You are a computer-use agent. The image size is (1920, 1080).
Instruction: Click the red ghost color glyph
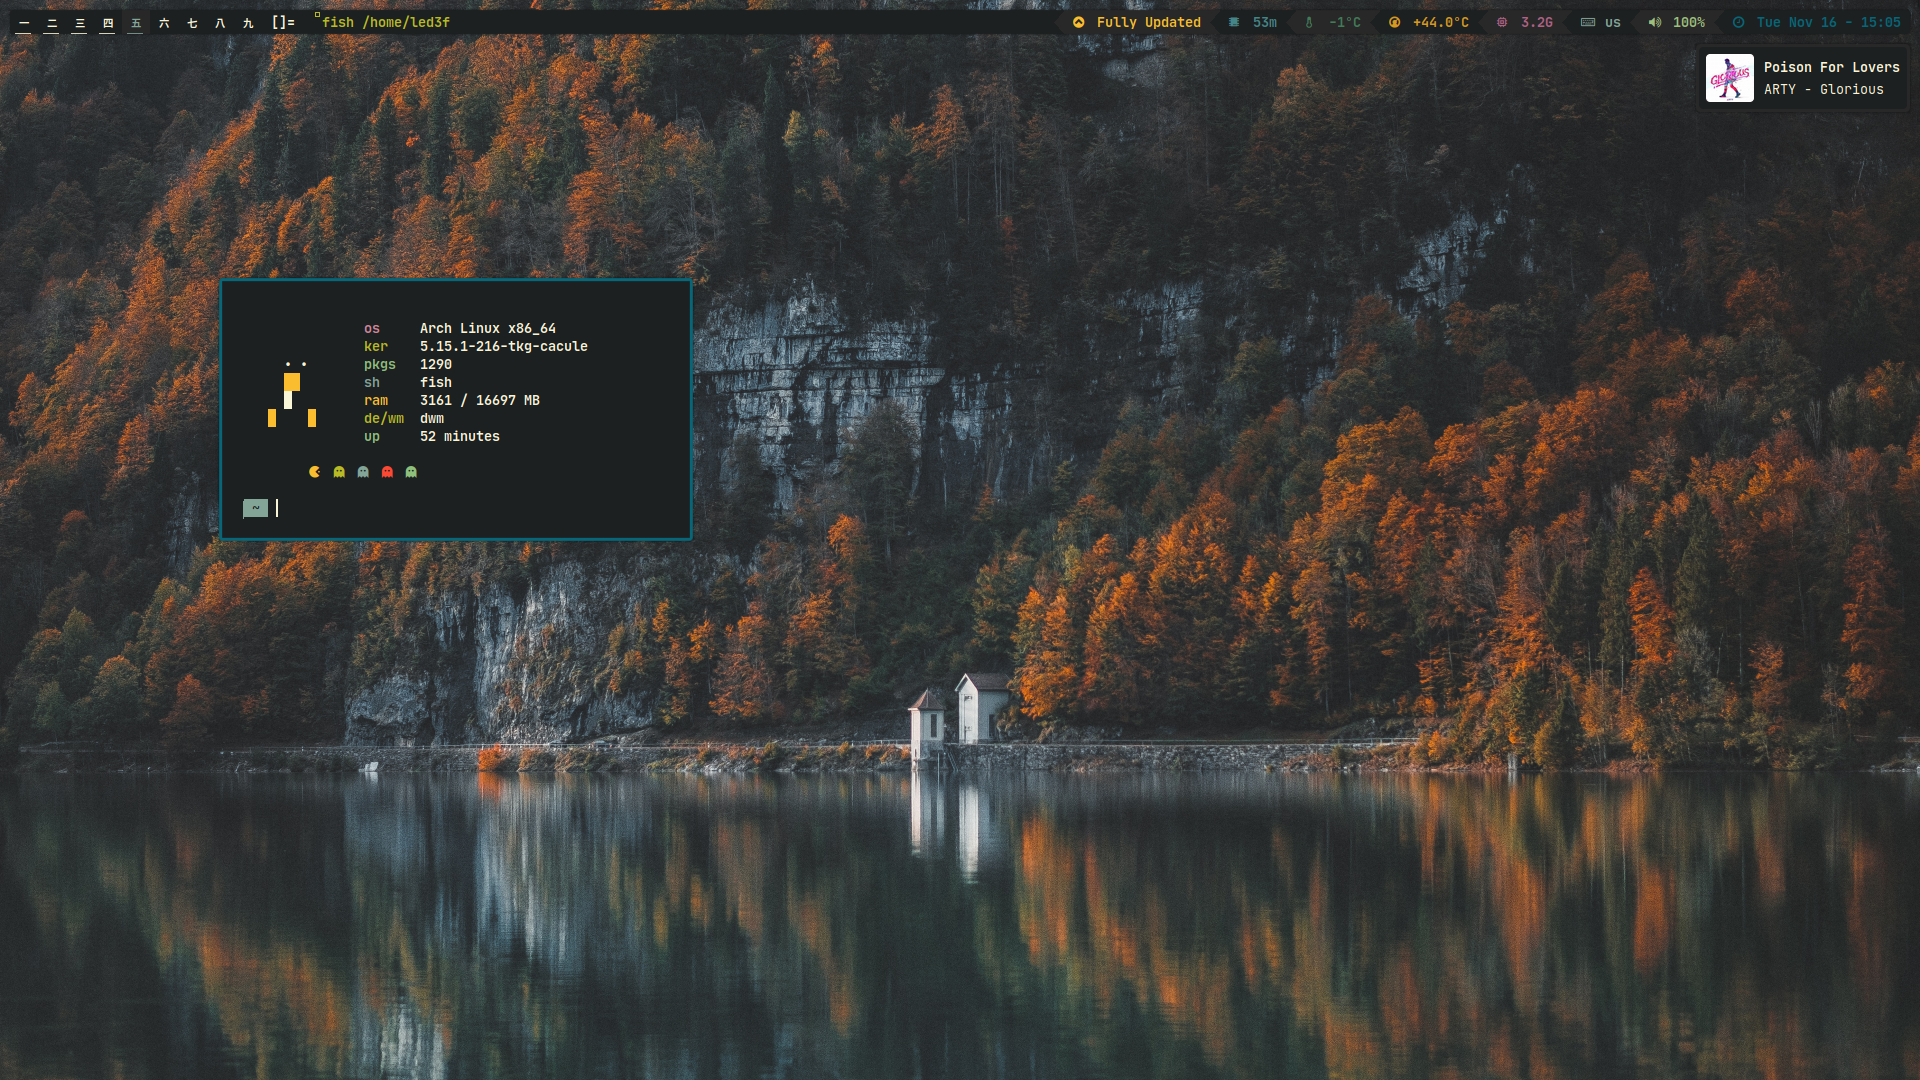[x=387, y=472]
